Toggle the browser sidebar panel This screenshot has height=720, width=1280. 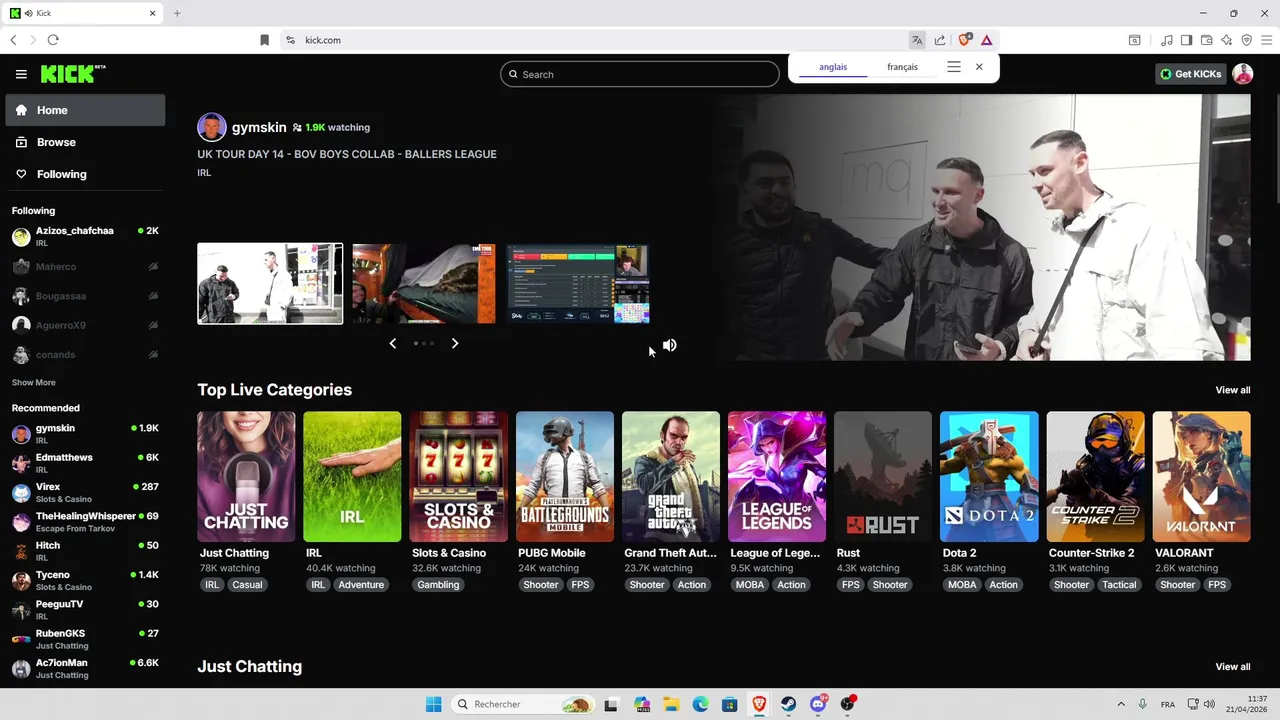[x=1186, y=40]
